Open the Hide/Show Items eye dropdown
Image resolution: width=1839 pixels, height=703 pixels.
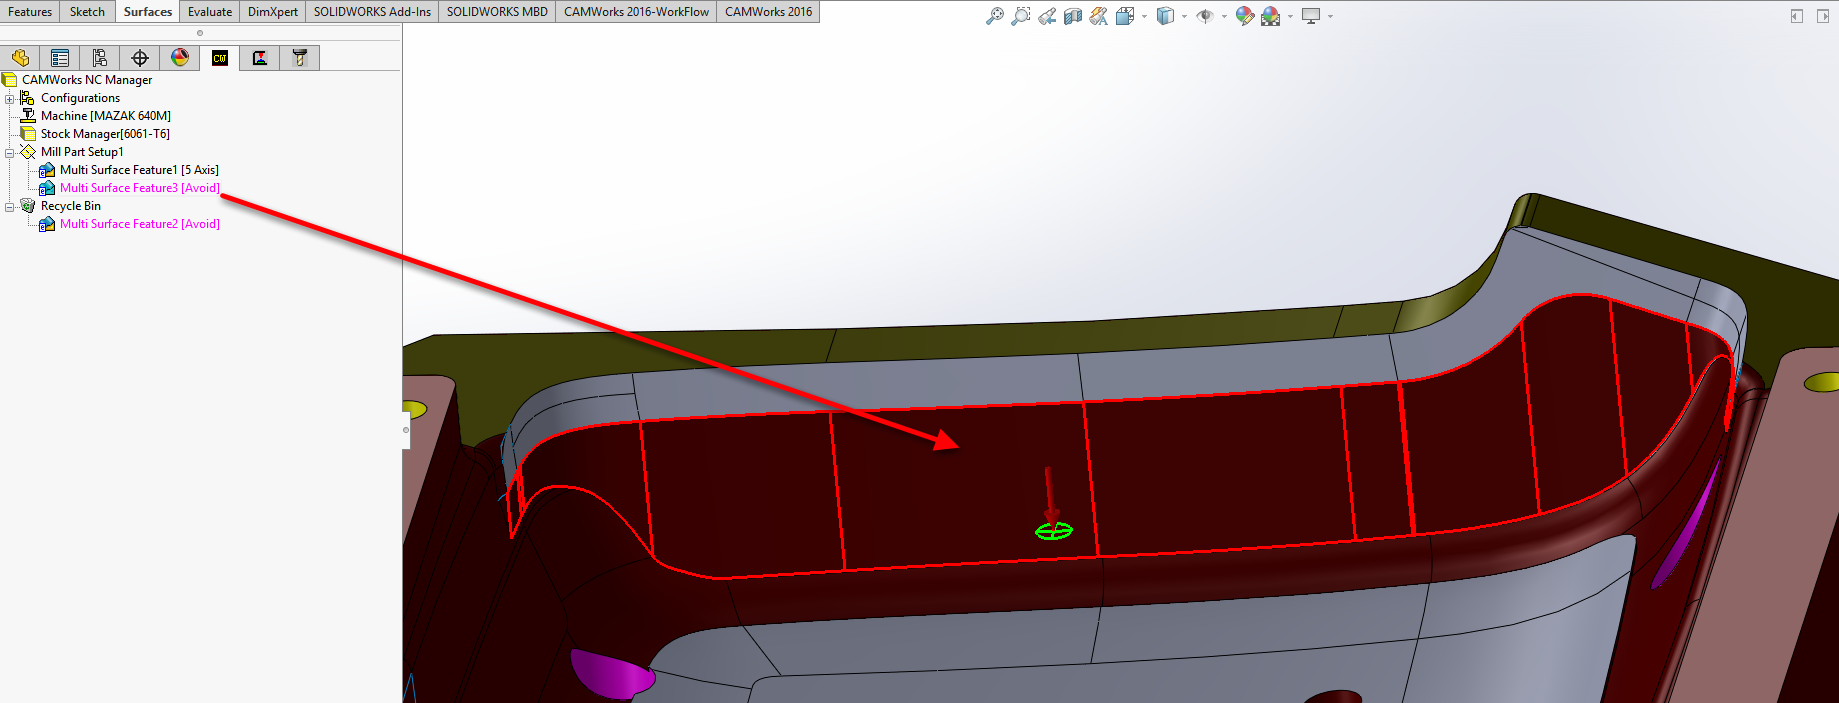click(1224, 16)
